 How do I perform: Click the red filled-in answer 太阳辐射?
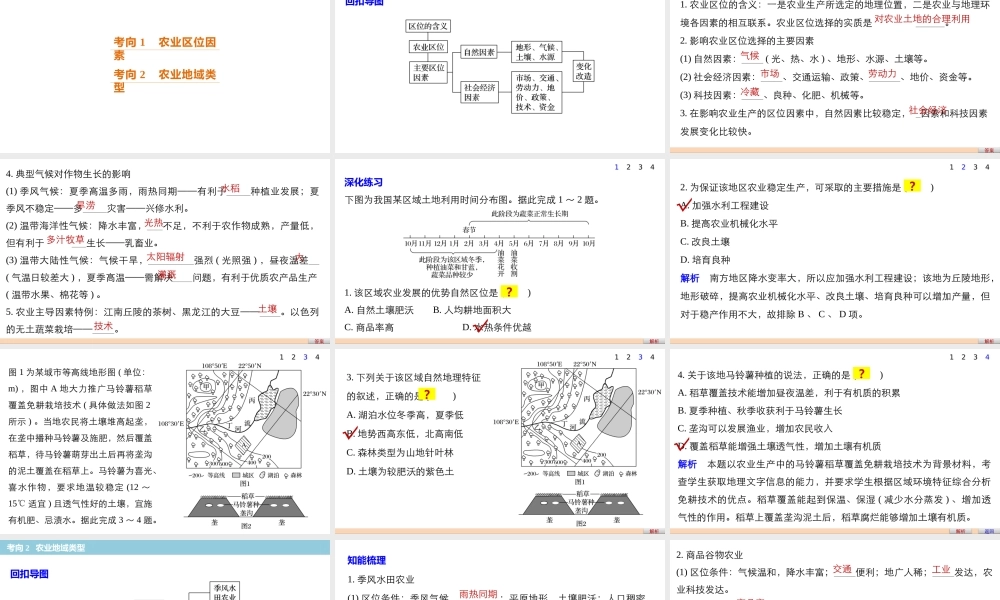(x=166, y=256)
